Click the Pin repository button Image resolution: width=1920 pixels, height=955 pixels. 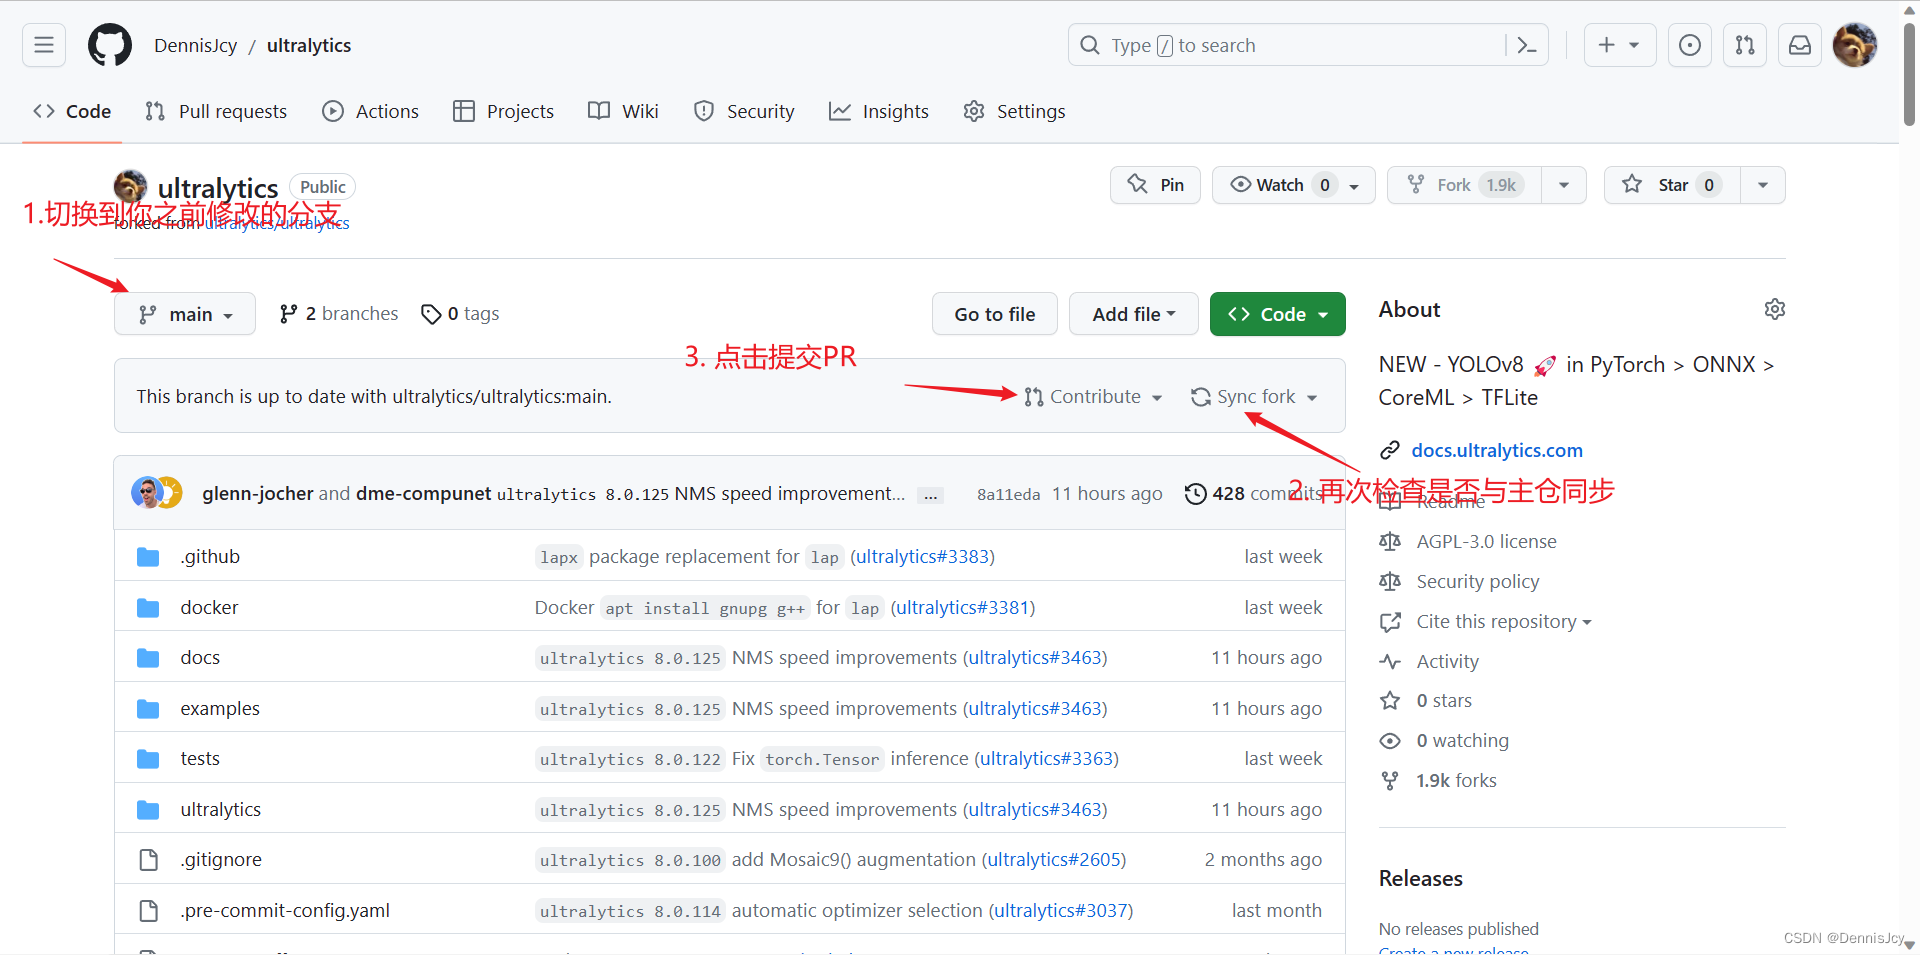coord(1155,185)
